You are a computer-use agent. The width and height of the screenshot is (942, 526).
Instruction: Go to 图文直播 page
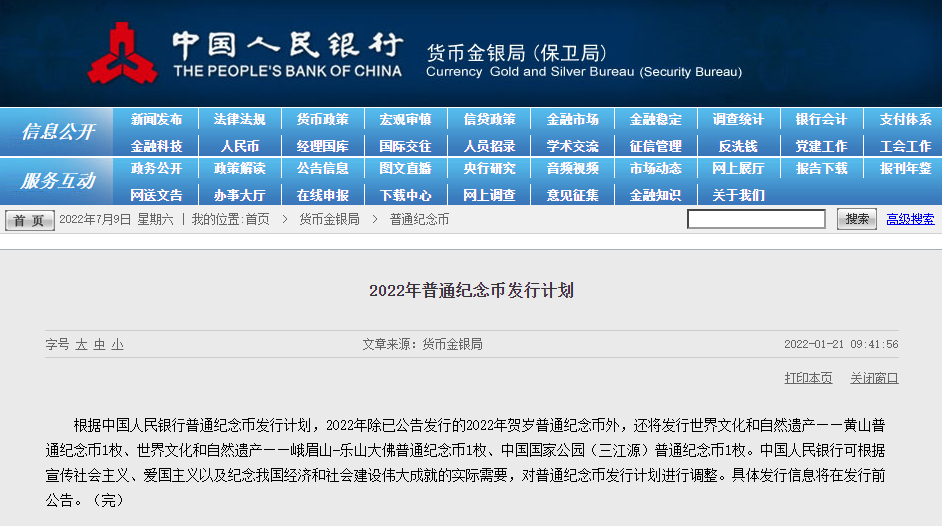[x=406, y=169]
